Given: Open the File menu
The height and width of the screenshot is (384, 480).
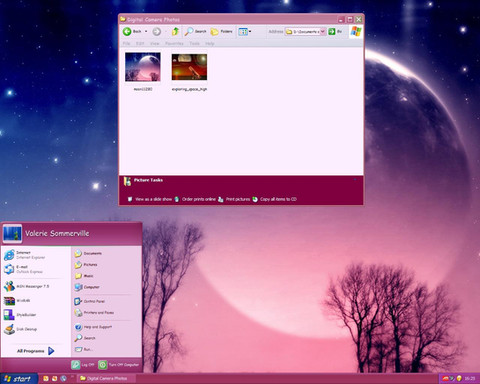Looking at the screenshot, I should 126,43.
